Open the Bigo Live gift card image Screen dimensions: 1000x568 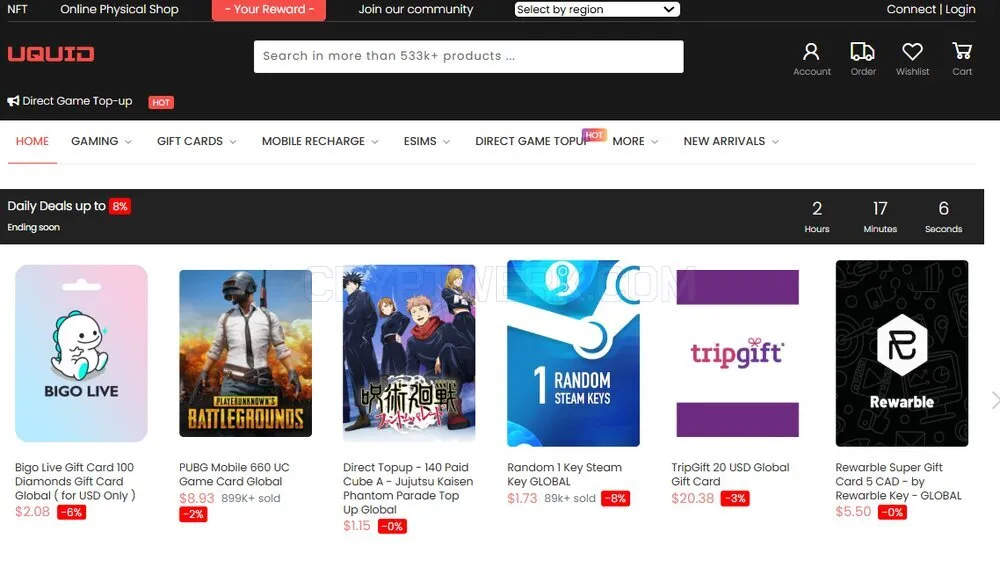pos(82,353)
